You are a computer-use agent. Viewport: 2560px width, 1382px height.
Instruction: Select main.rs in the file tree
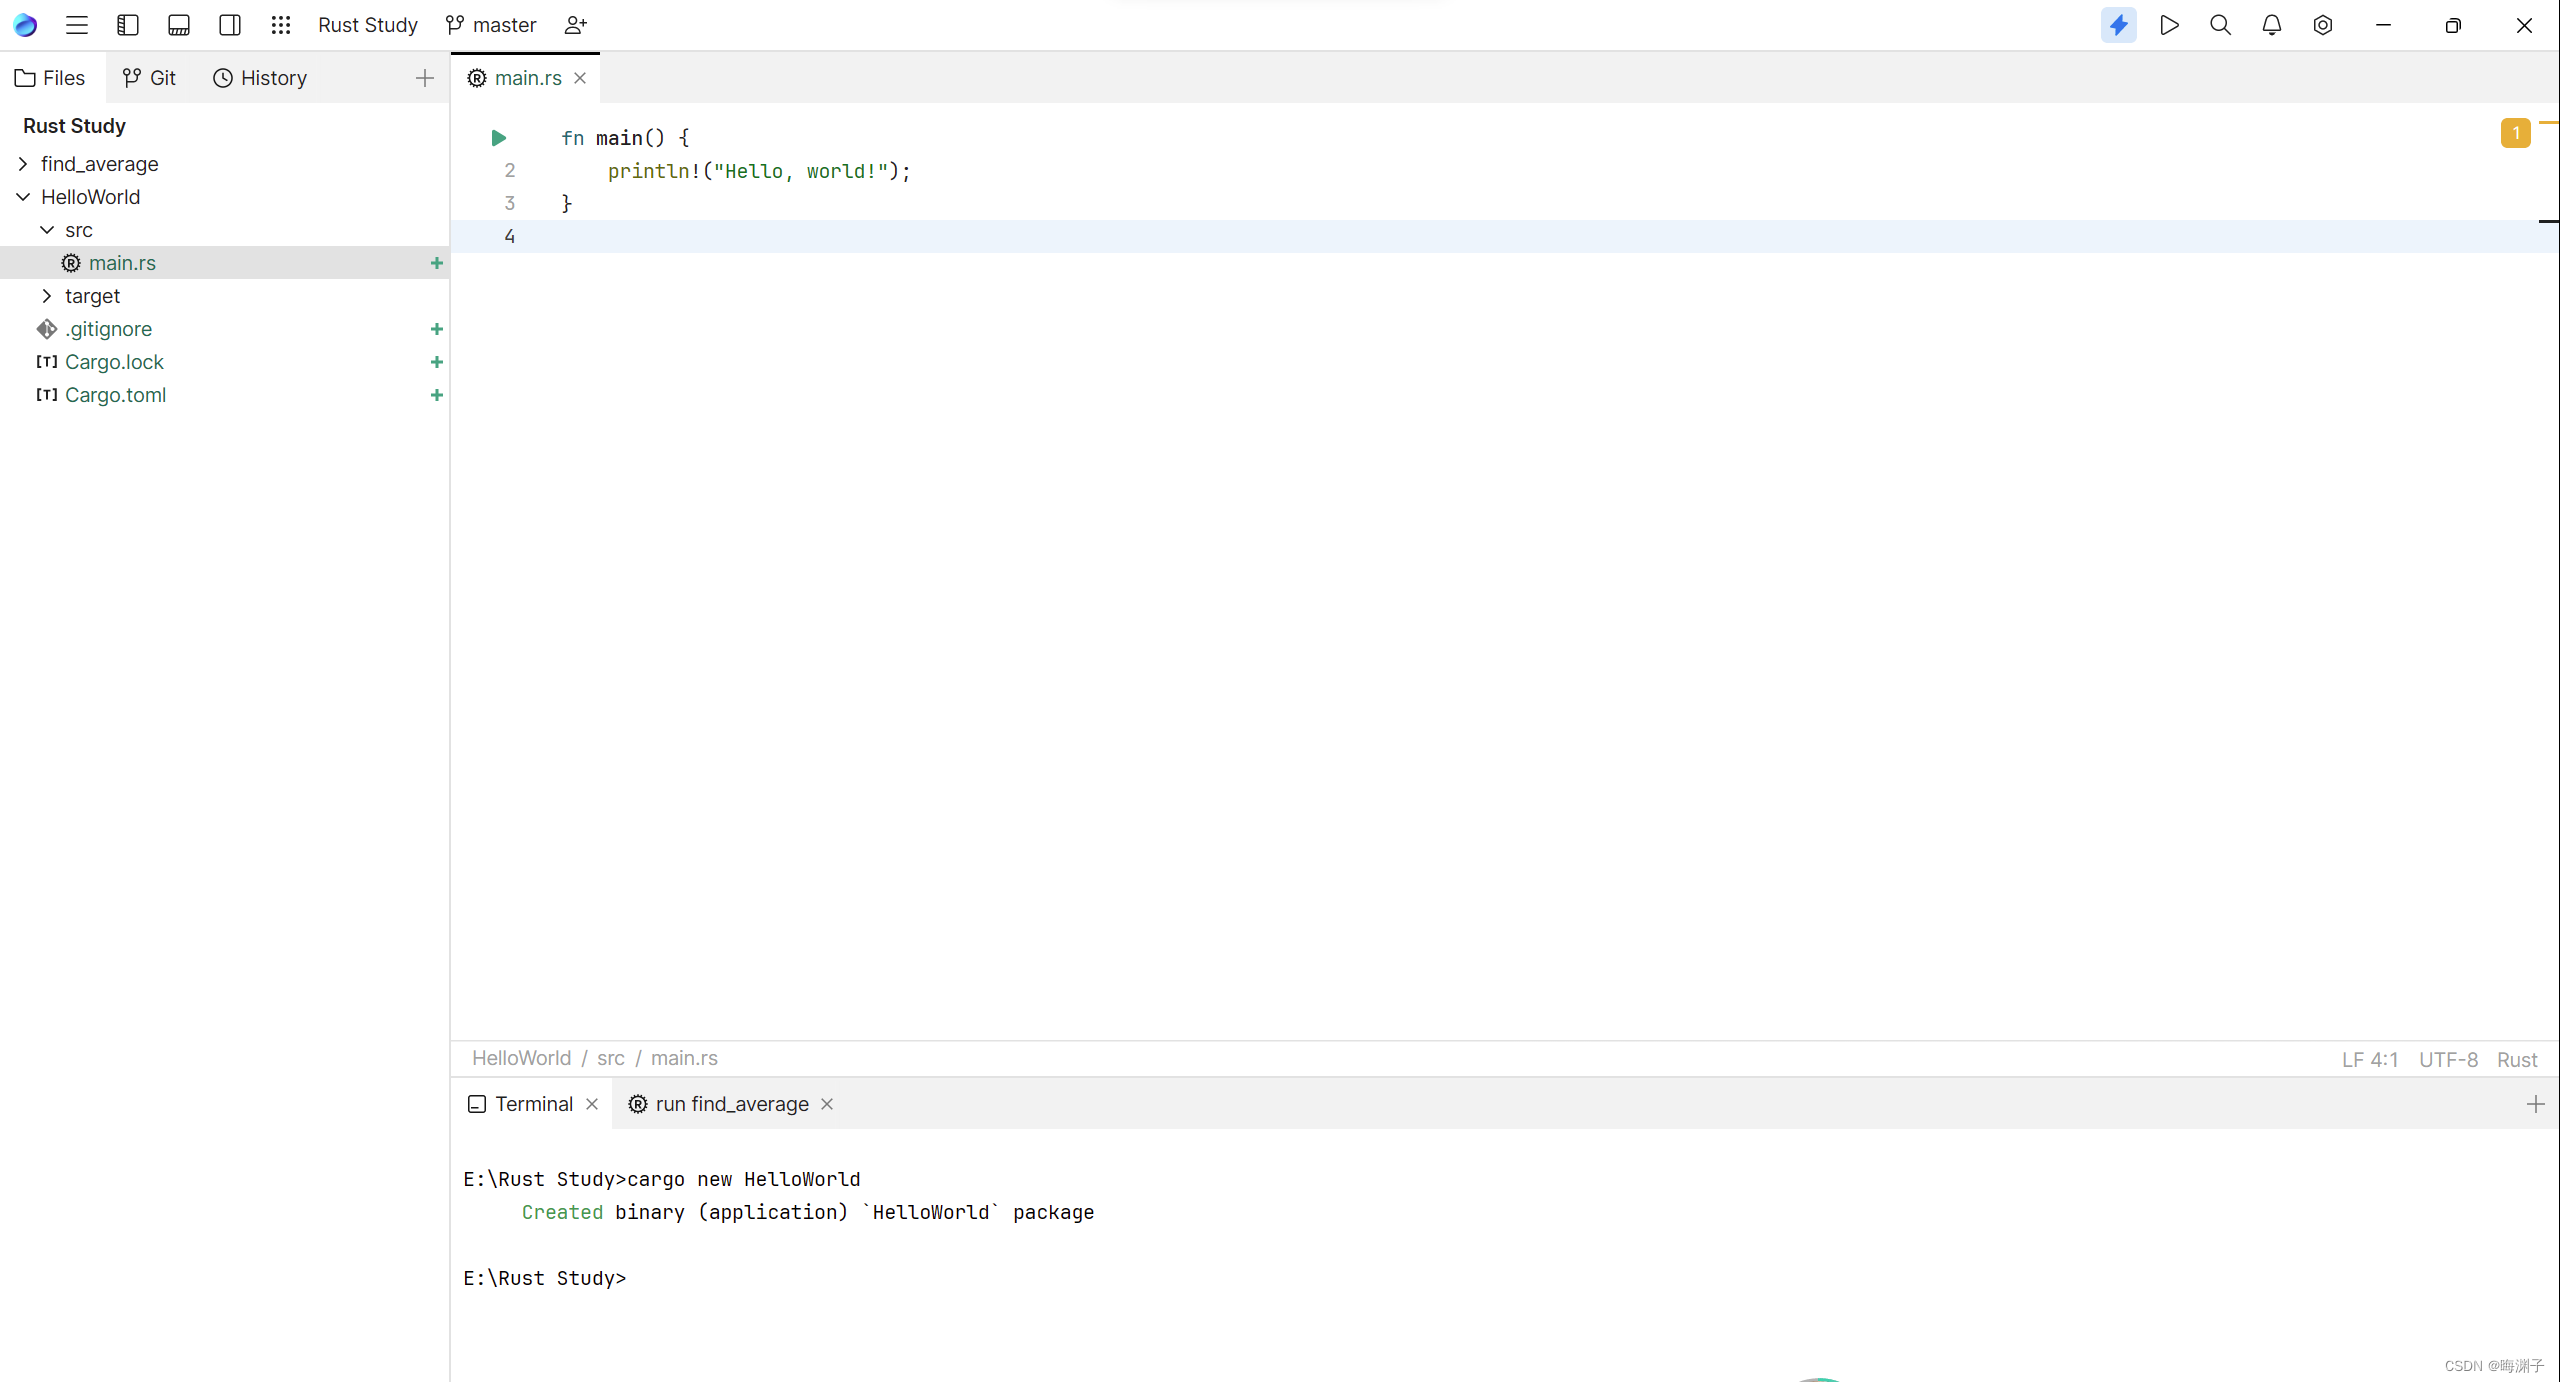click(224, 263)
